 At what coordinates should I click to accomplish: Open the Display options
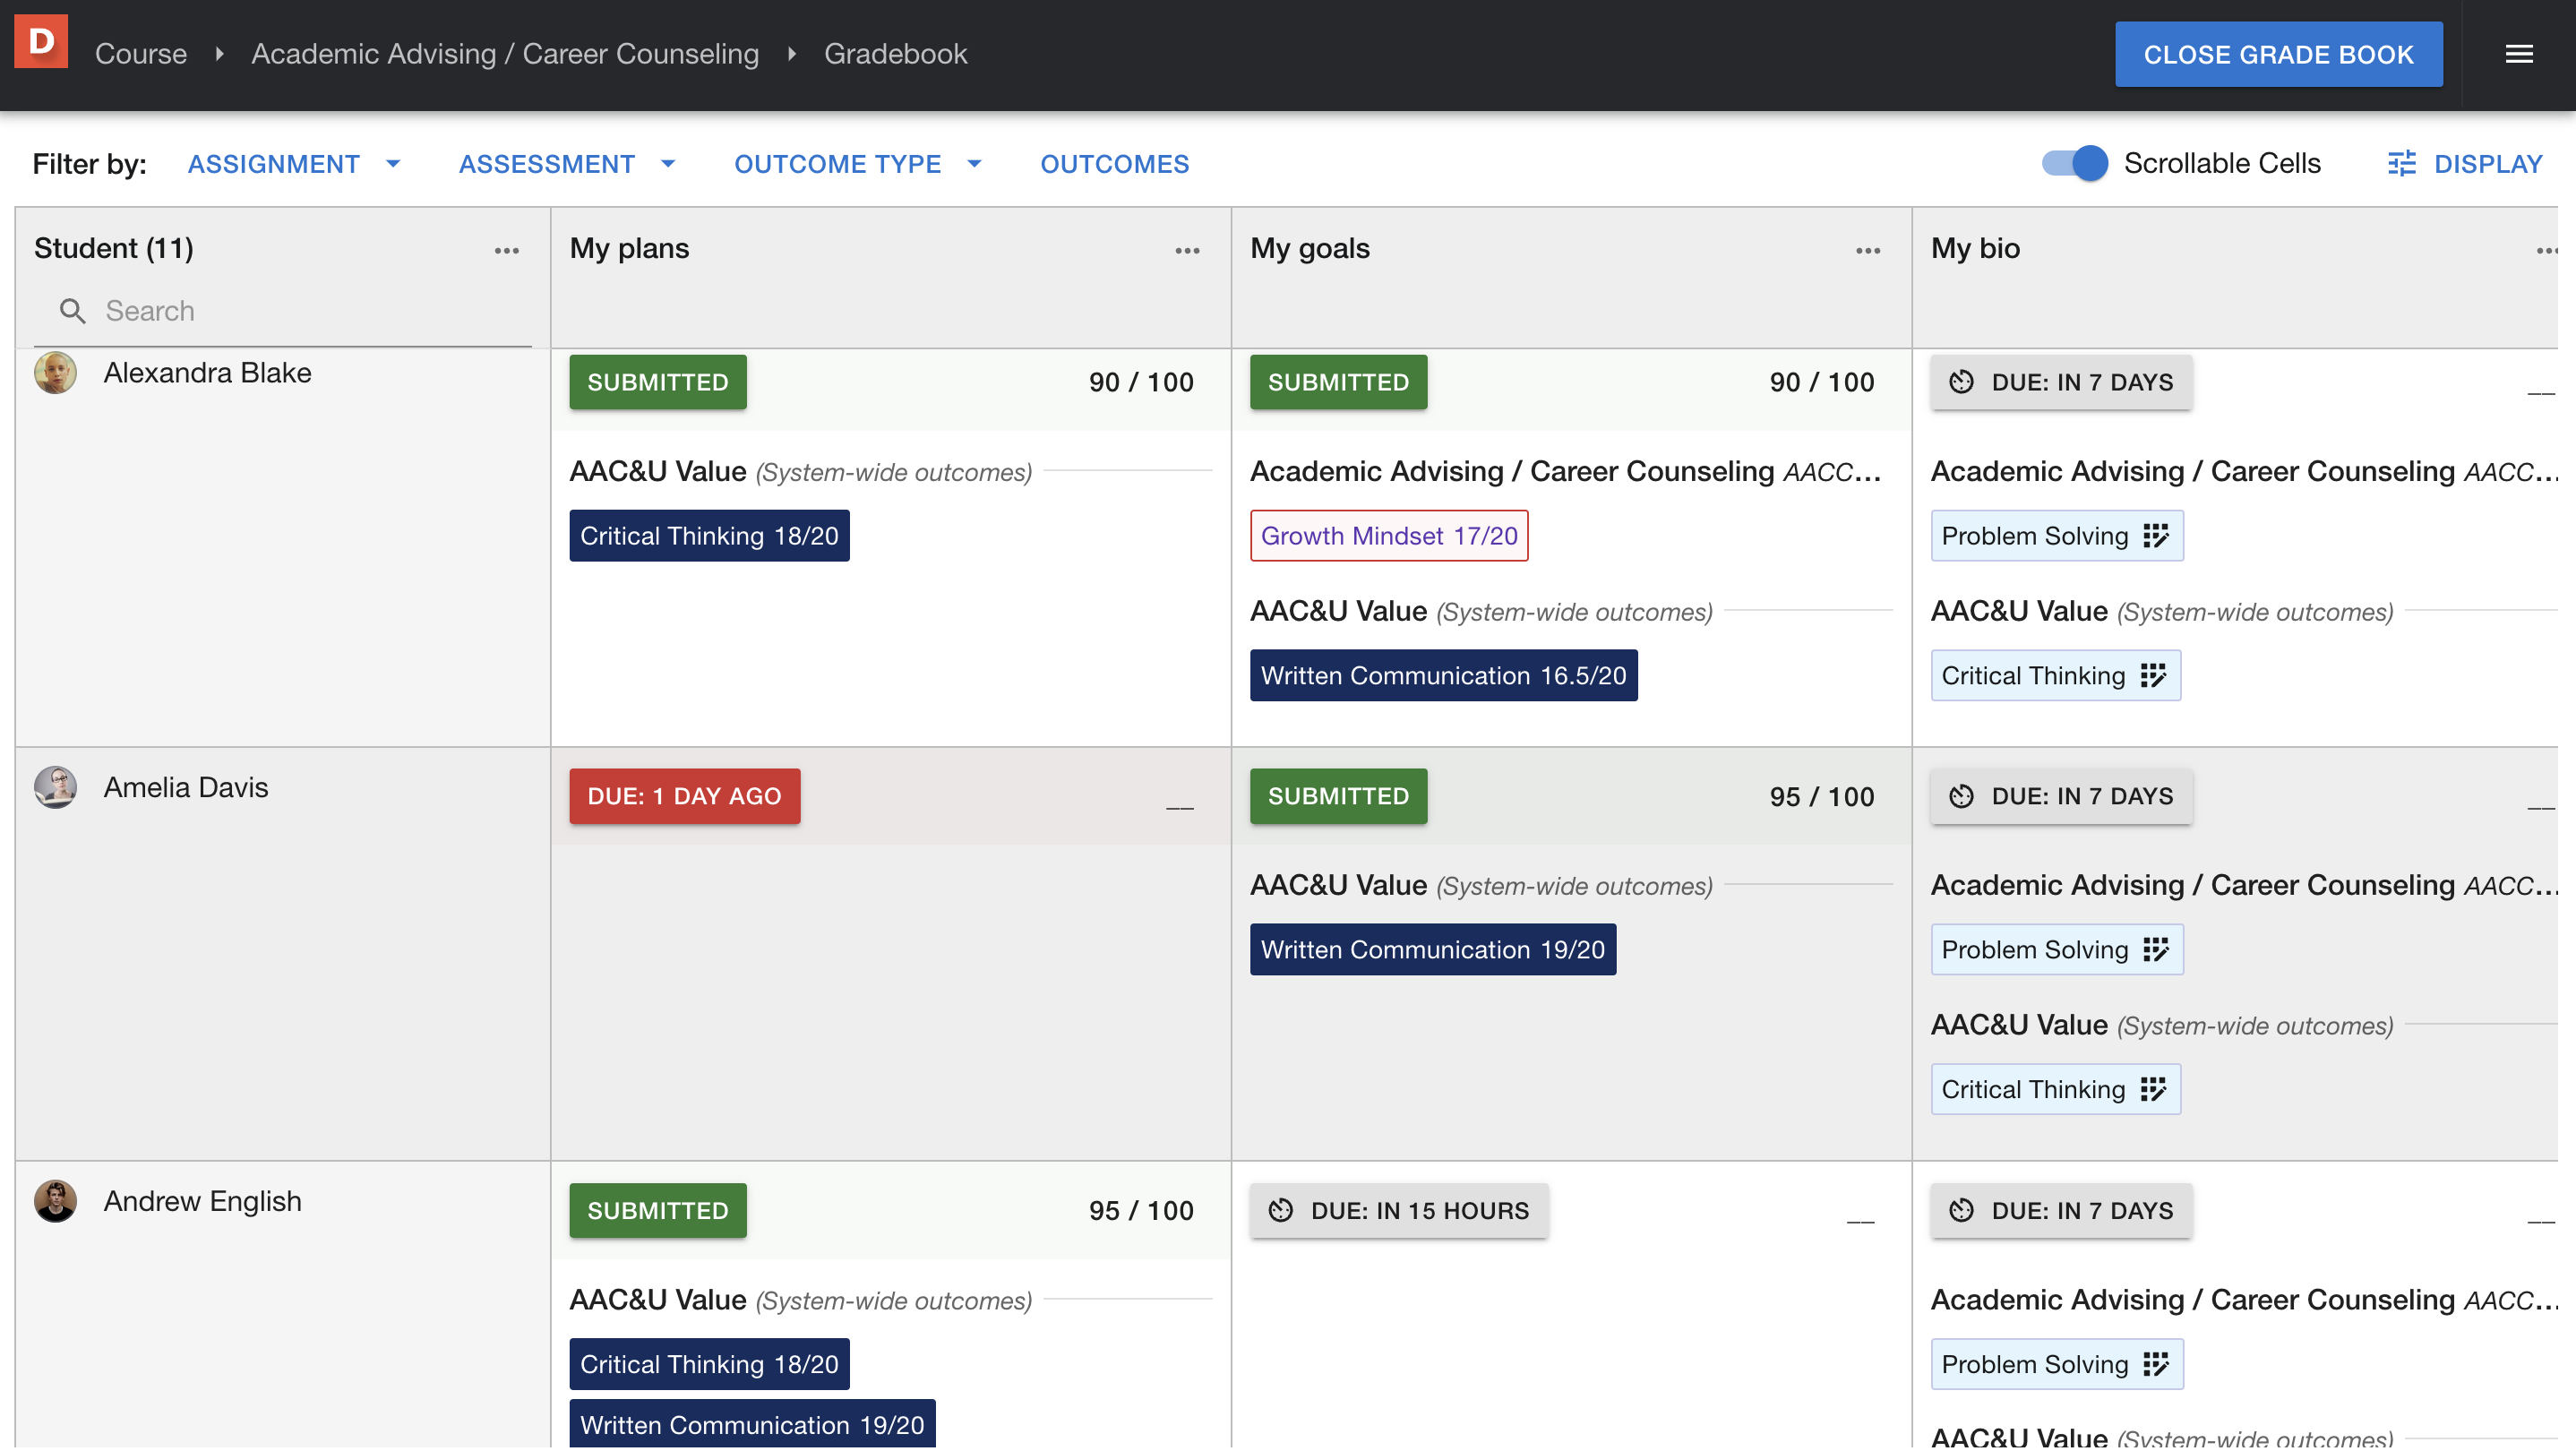[x=2465, y=164]
